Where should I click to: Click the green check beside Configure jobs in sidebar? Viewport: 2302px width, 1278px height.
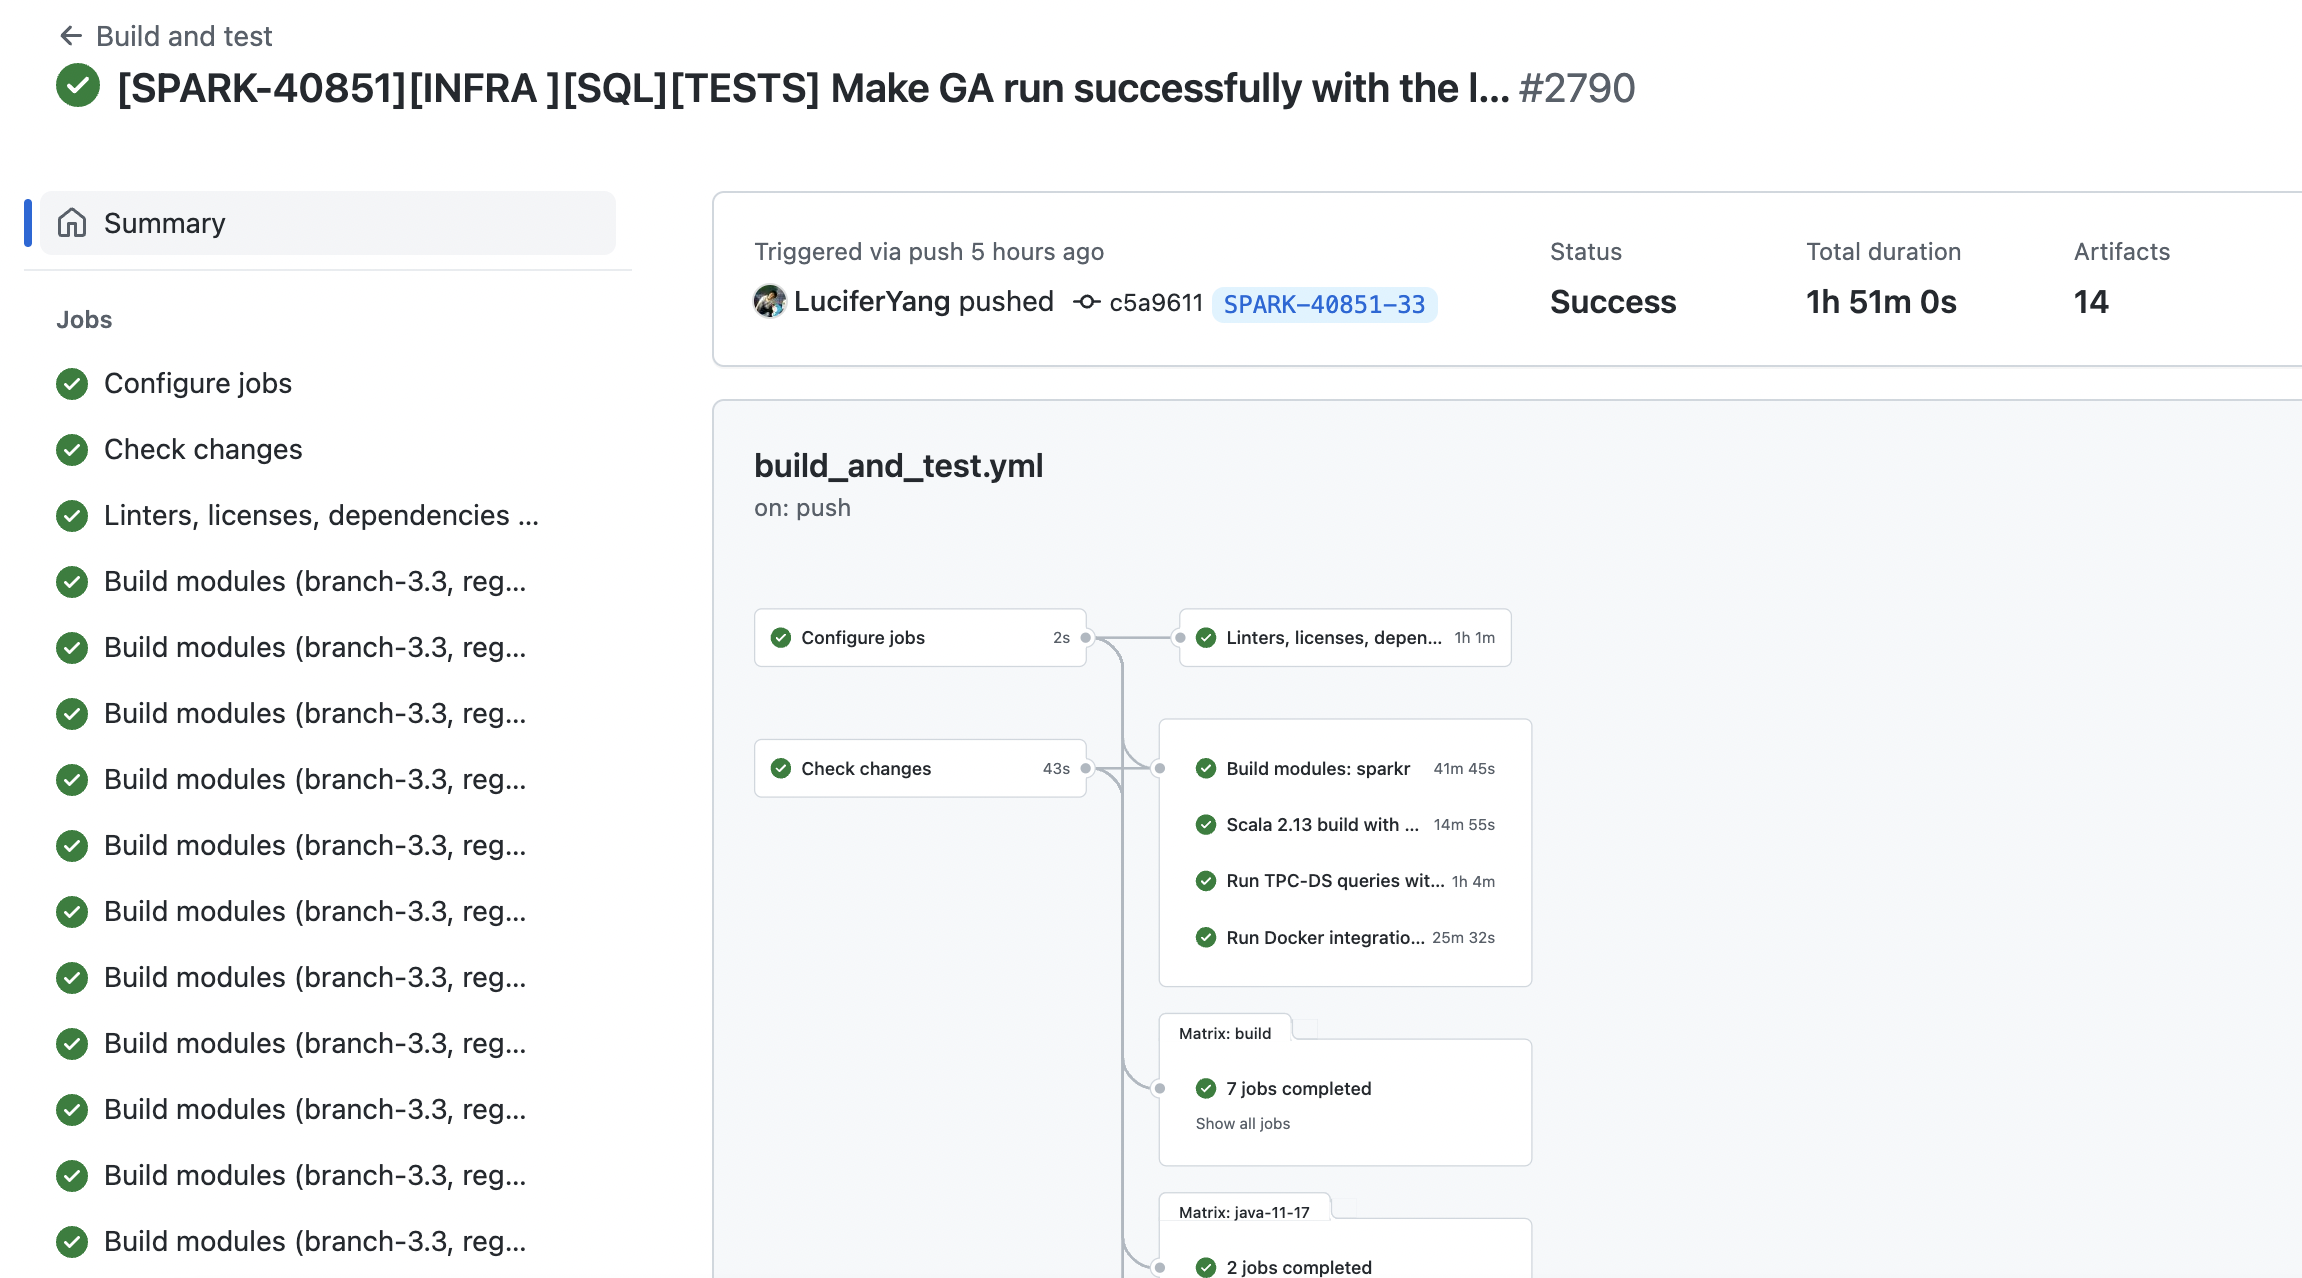tap(72, 384)
